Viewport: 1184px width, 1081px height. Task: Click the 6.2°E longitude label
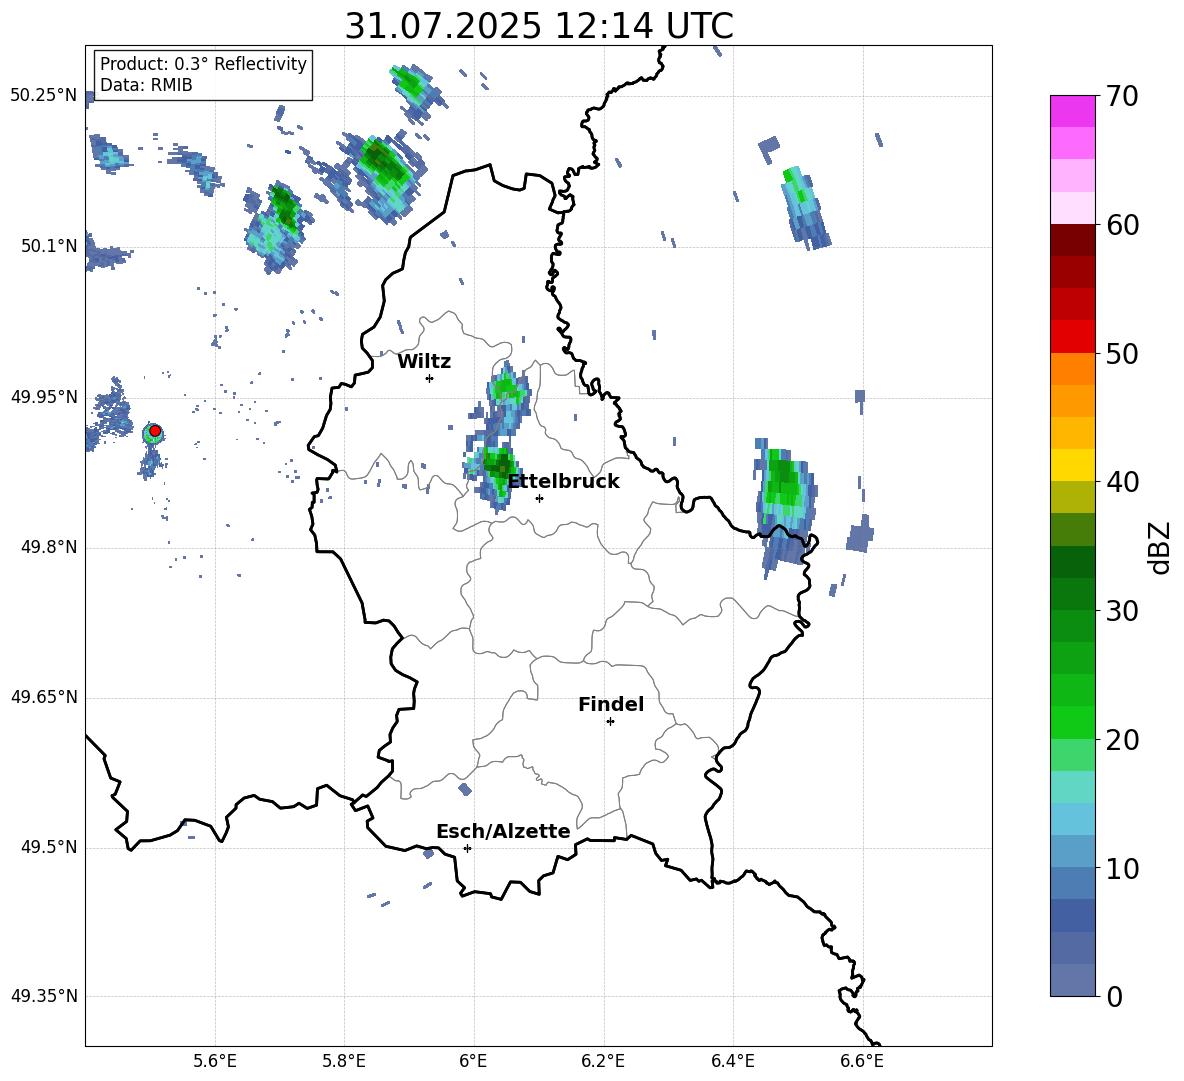(603, 1061)
